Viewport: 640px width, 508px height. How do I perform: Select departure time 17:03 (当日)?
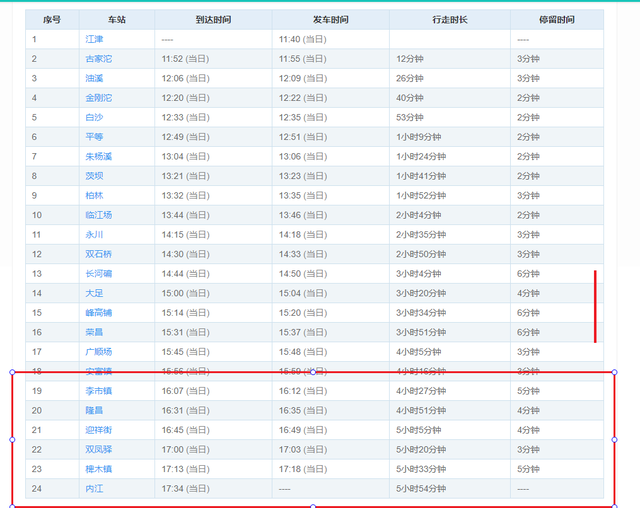coord(302,450)
